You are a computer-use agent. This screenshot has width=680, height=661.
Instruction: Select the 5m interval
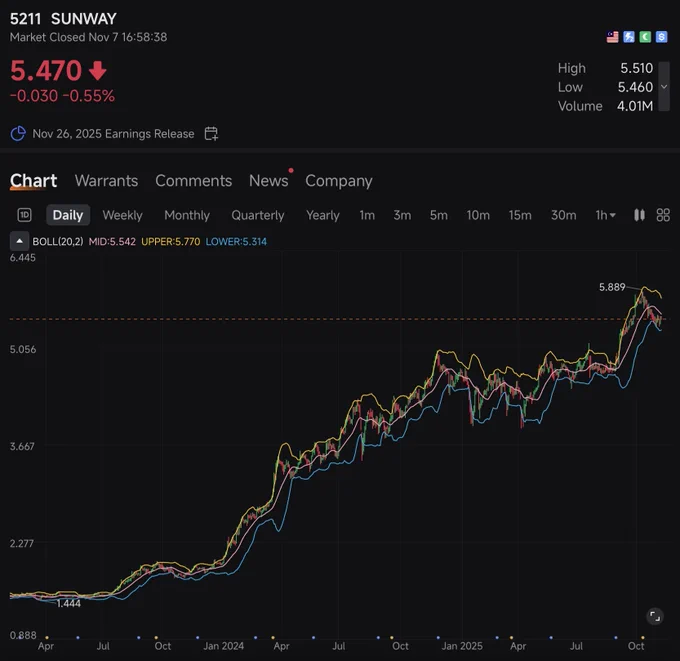point(438,215)
